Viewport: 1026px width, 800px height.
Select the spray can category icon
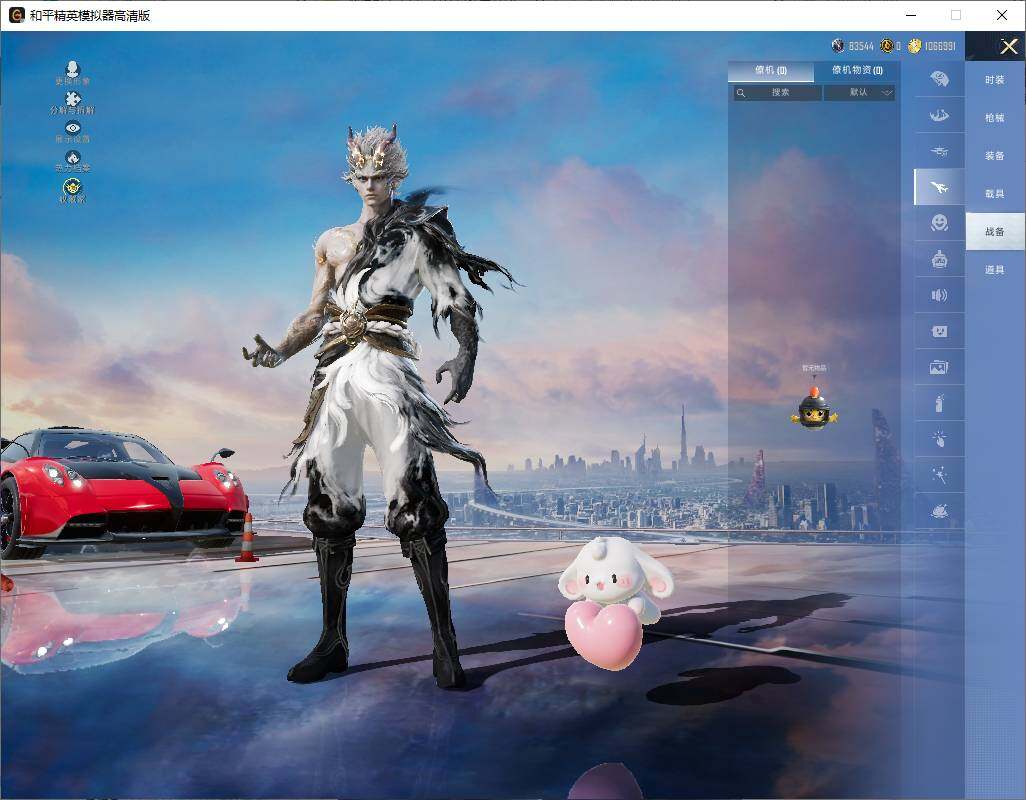[x=940, y=403]
